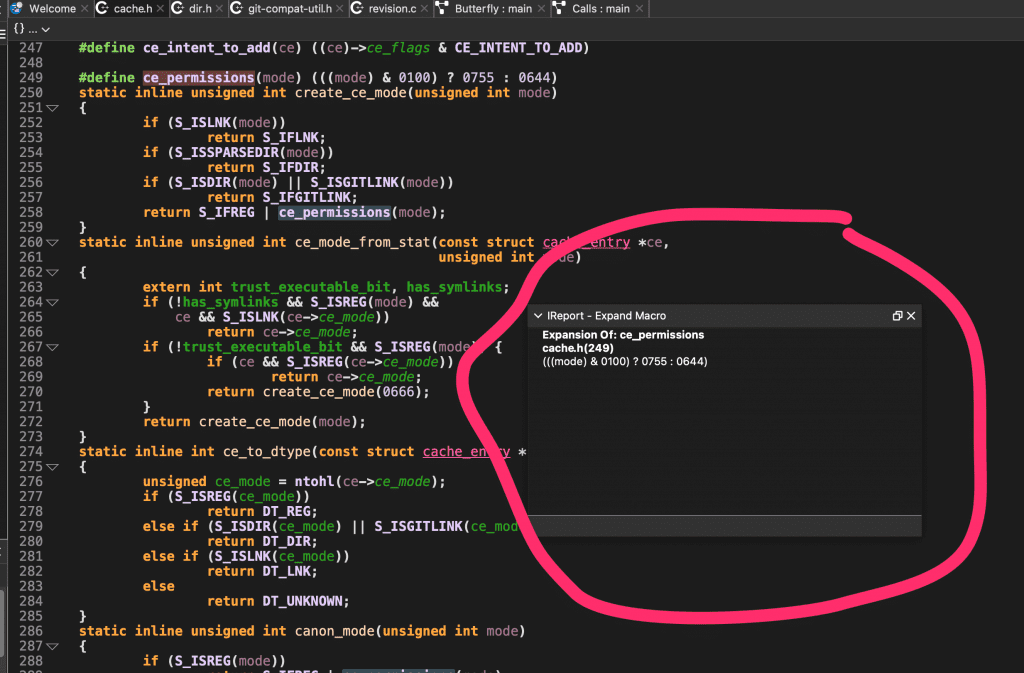The height and width of the screenshot is (673, 1024).
Task: Click DT_UNKNOWN on line 284
Action: point(302,601)
